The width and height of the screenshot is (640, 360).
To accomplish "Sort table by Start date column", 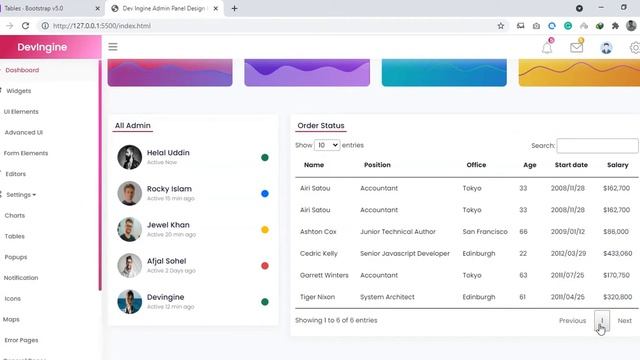I will [571, 165].
